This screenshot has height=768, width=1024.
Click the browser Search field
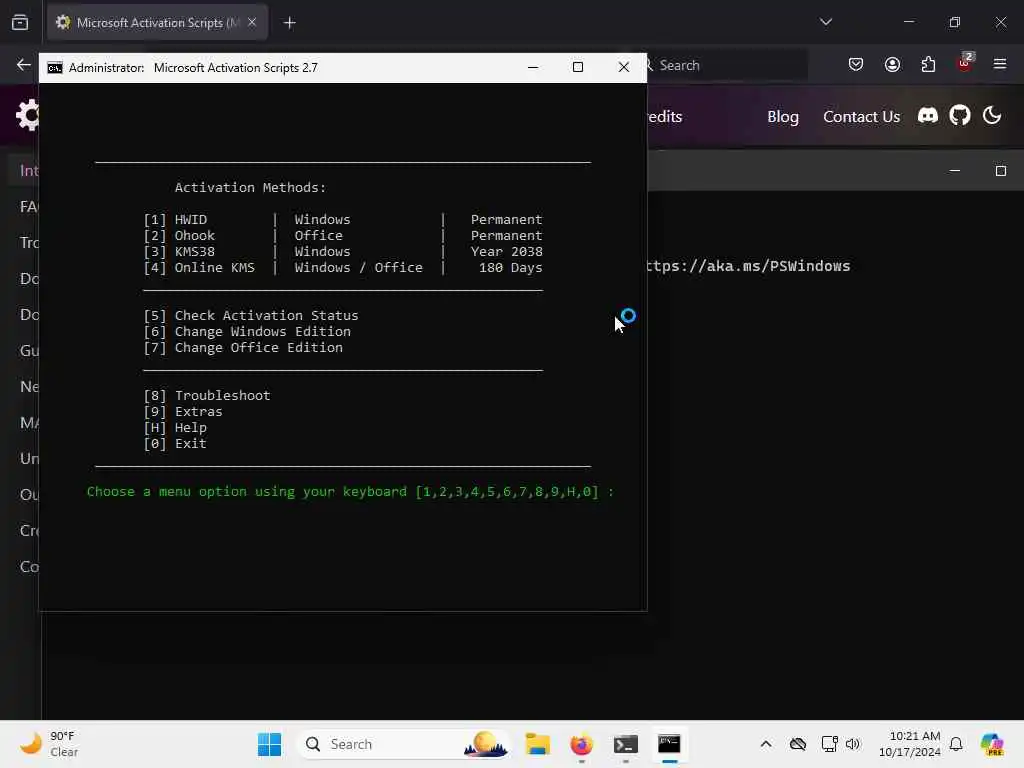725,65
